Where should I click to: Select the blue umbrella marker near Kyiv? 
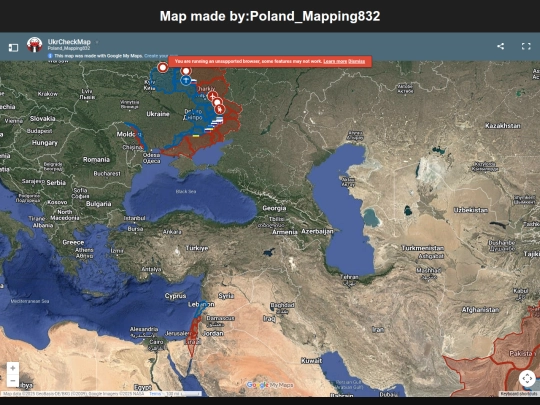point(186,81)
